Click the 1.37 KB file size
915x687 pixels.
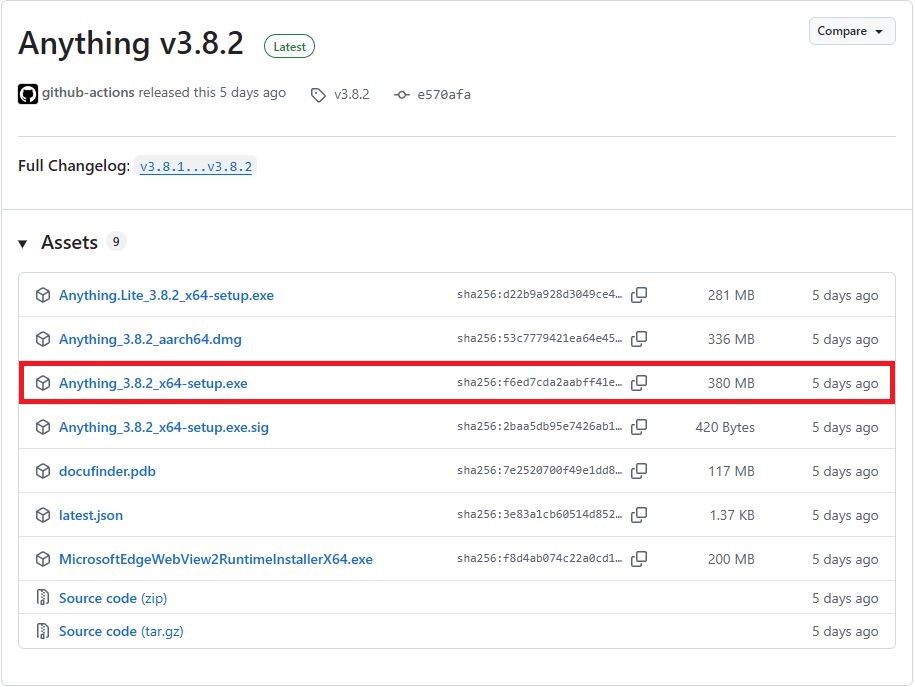pyautogui.click(x=732, y=515)
